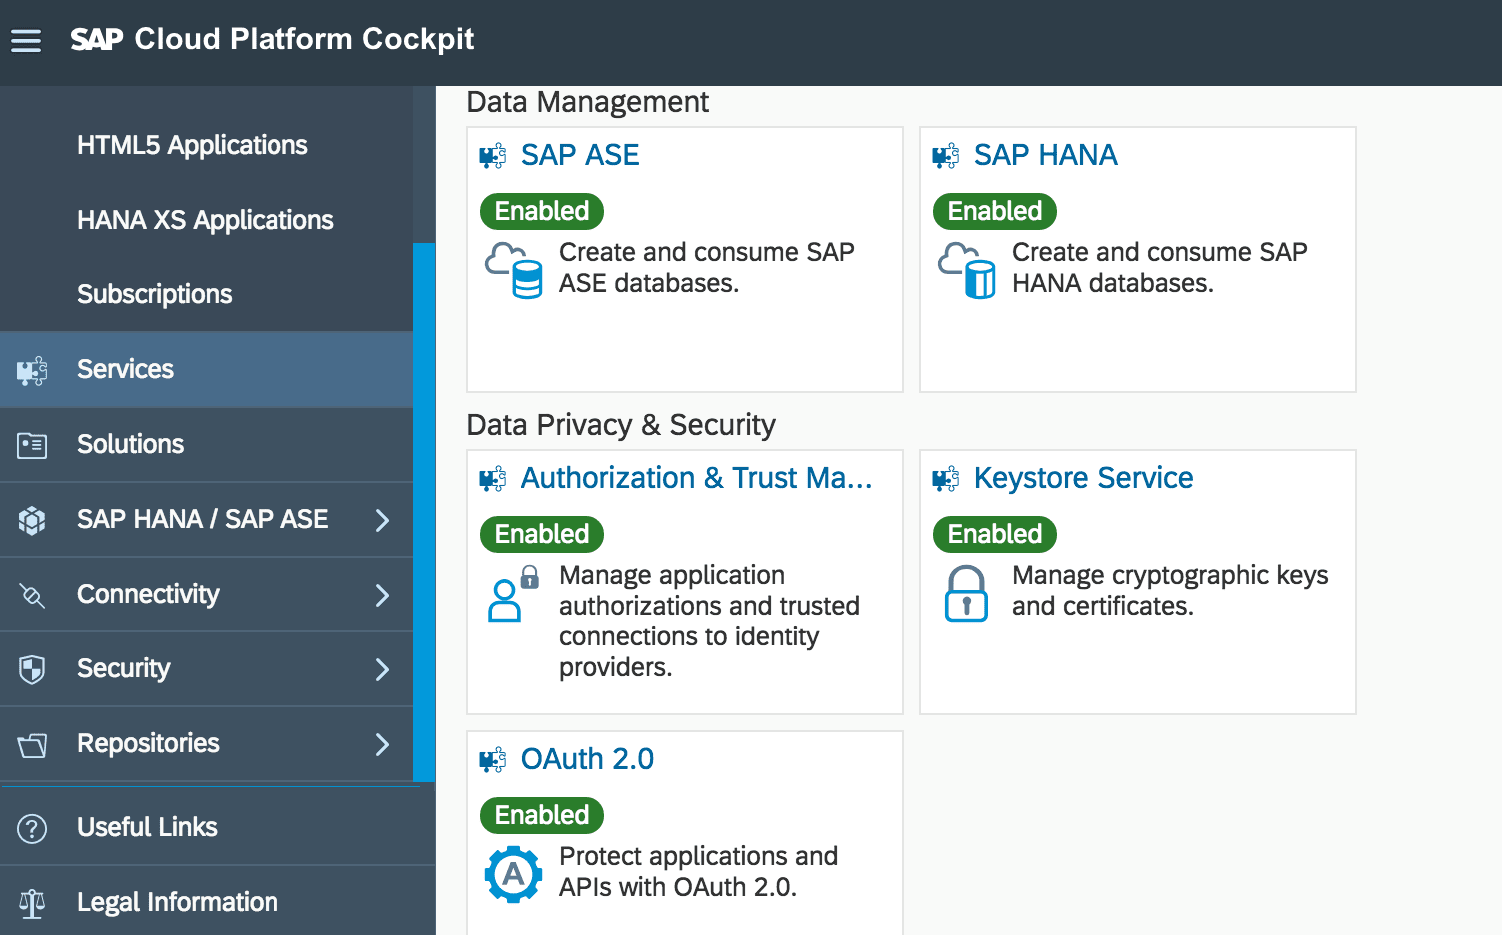
Task: Click Enabled badge on SAP ASE tile
Action: pyautogui.click(x=542, y=211)
